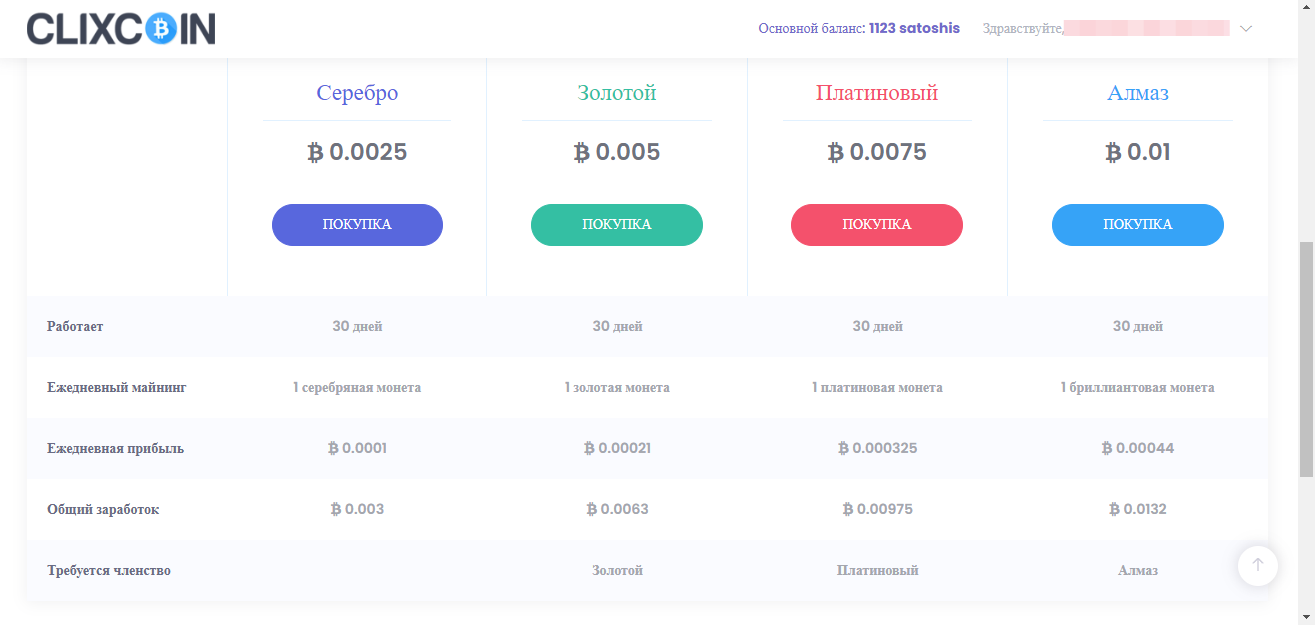Click the scrollbar down arrow
This screenshot has width=1315, height=625.
(1306, 616)
